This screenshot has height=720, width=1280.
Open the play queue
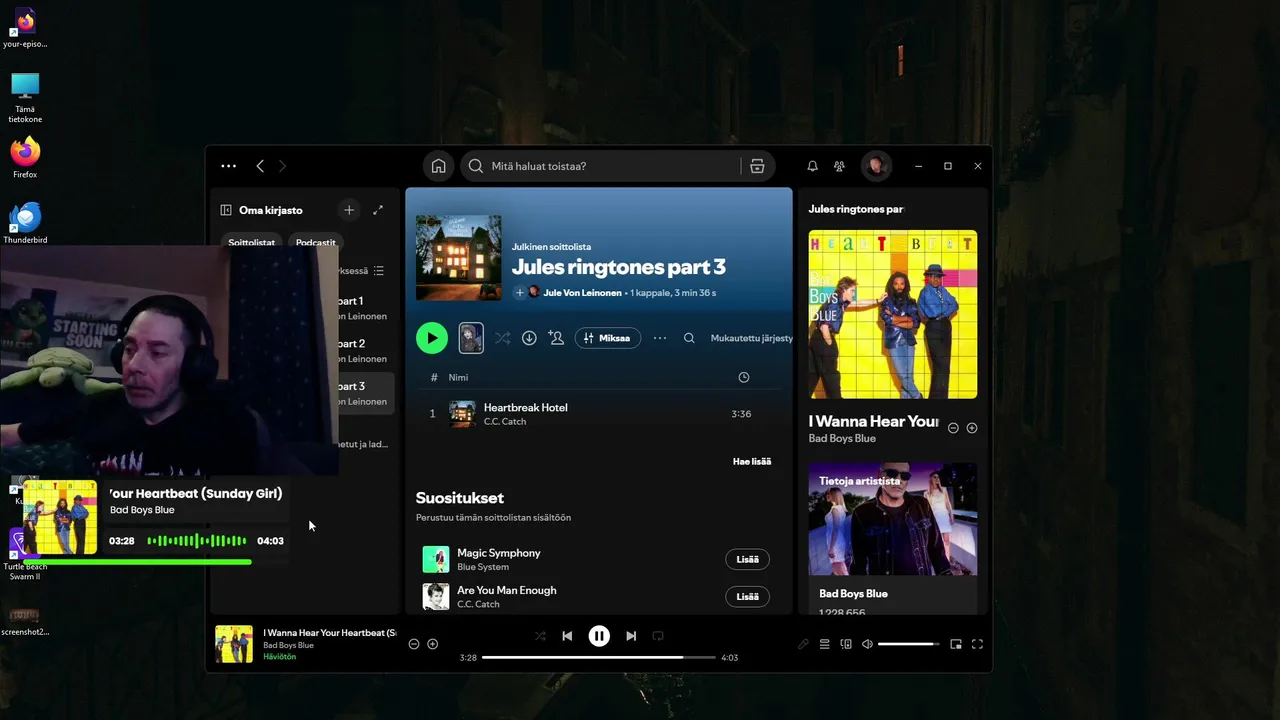825,644
